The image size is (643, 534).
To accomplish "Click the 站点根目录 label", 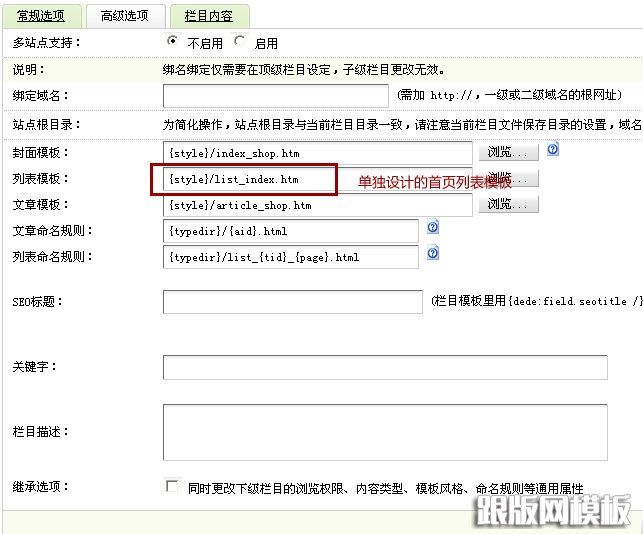I will point(46,124).
